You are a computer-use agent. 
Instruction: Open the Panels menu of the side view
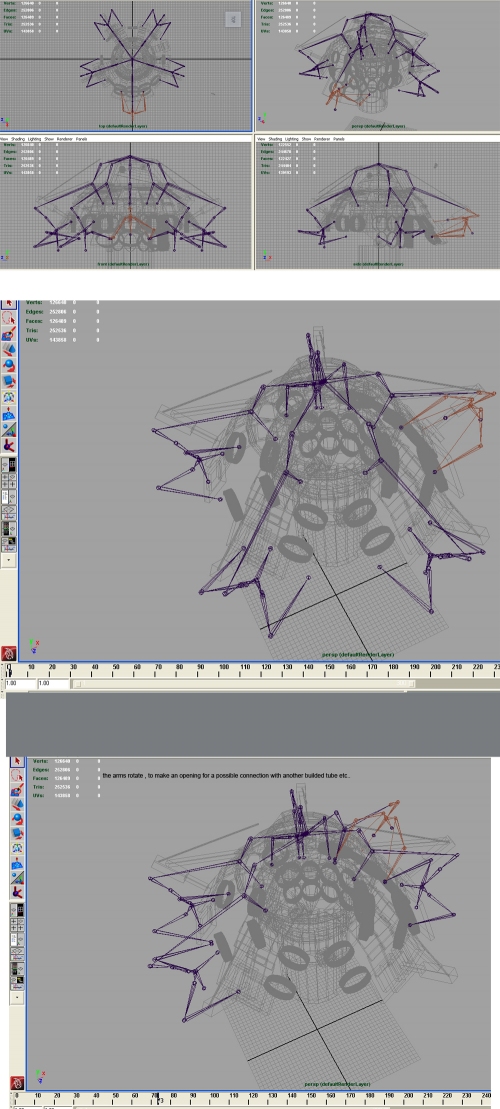pos(339,139)
